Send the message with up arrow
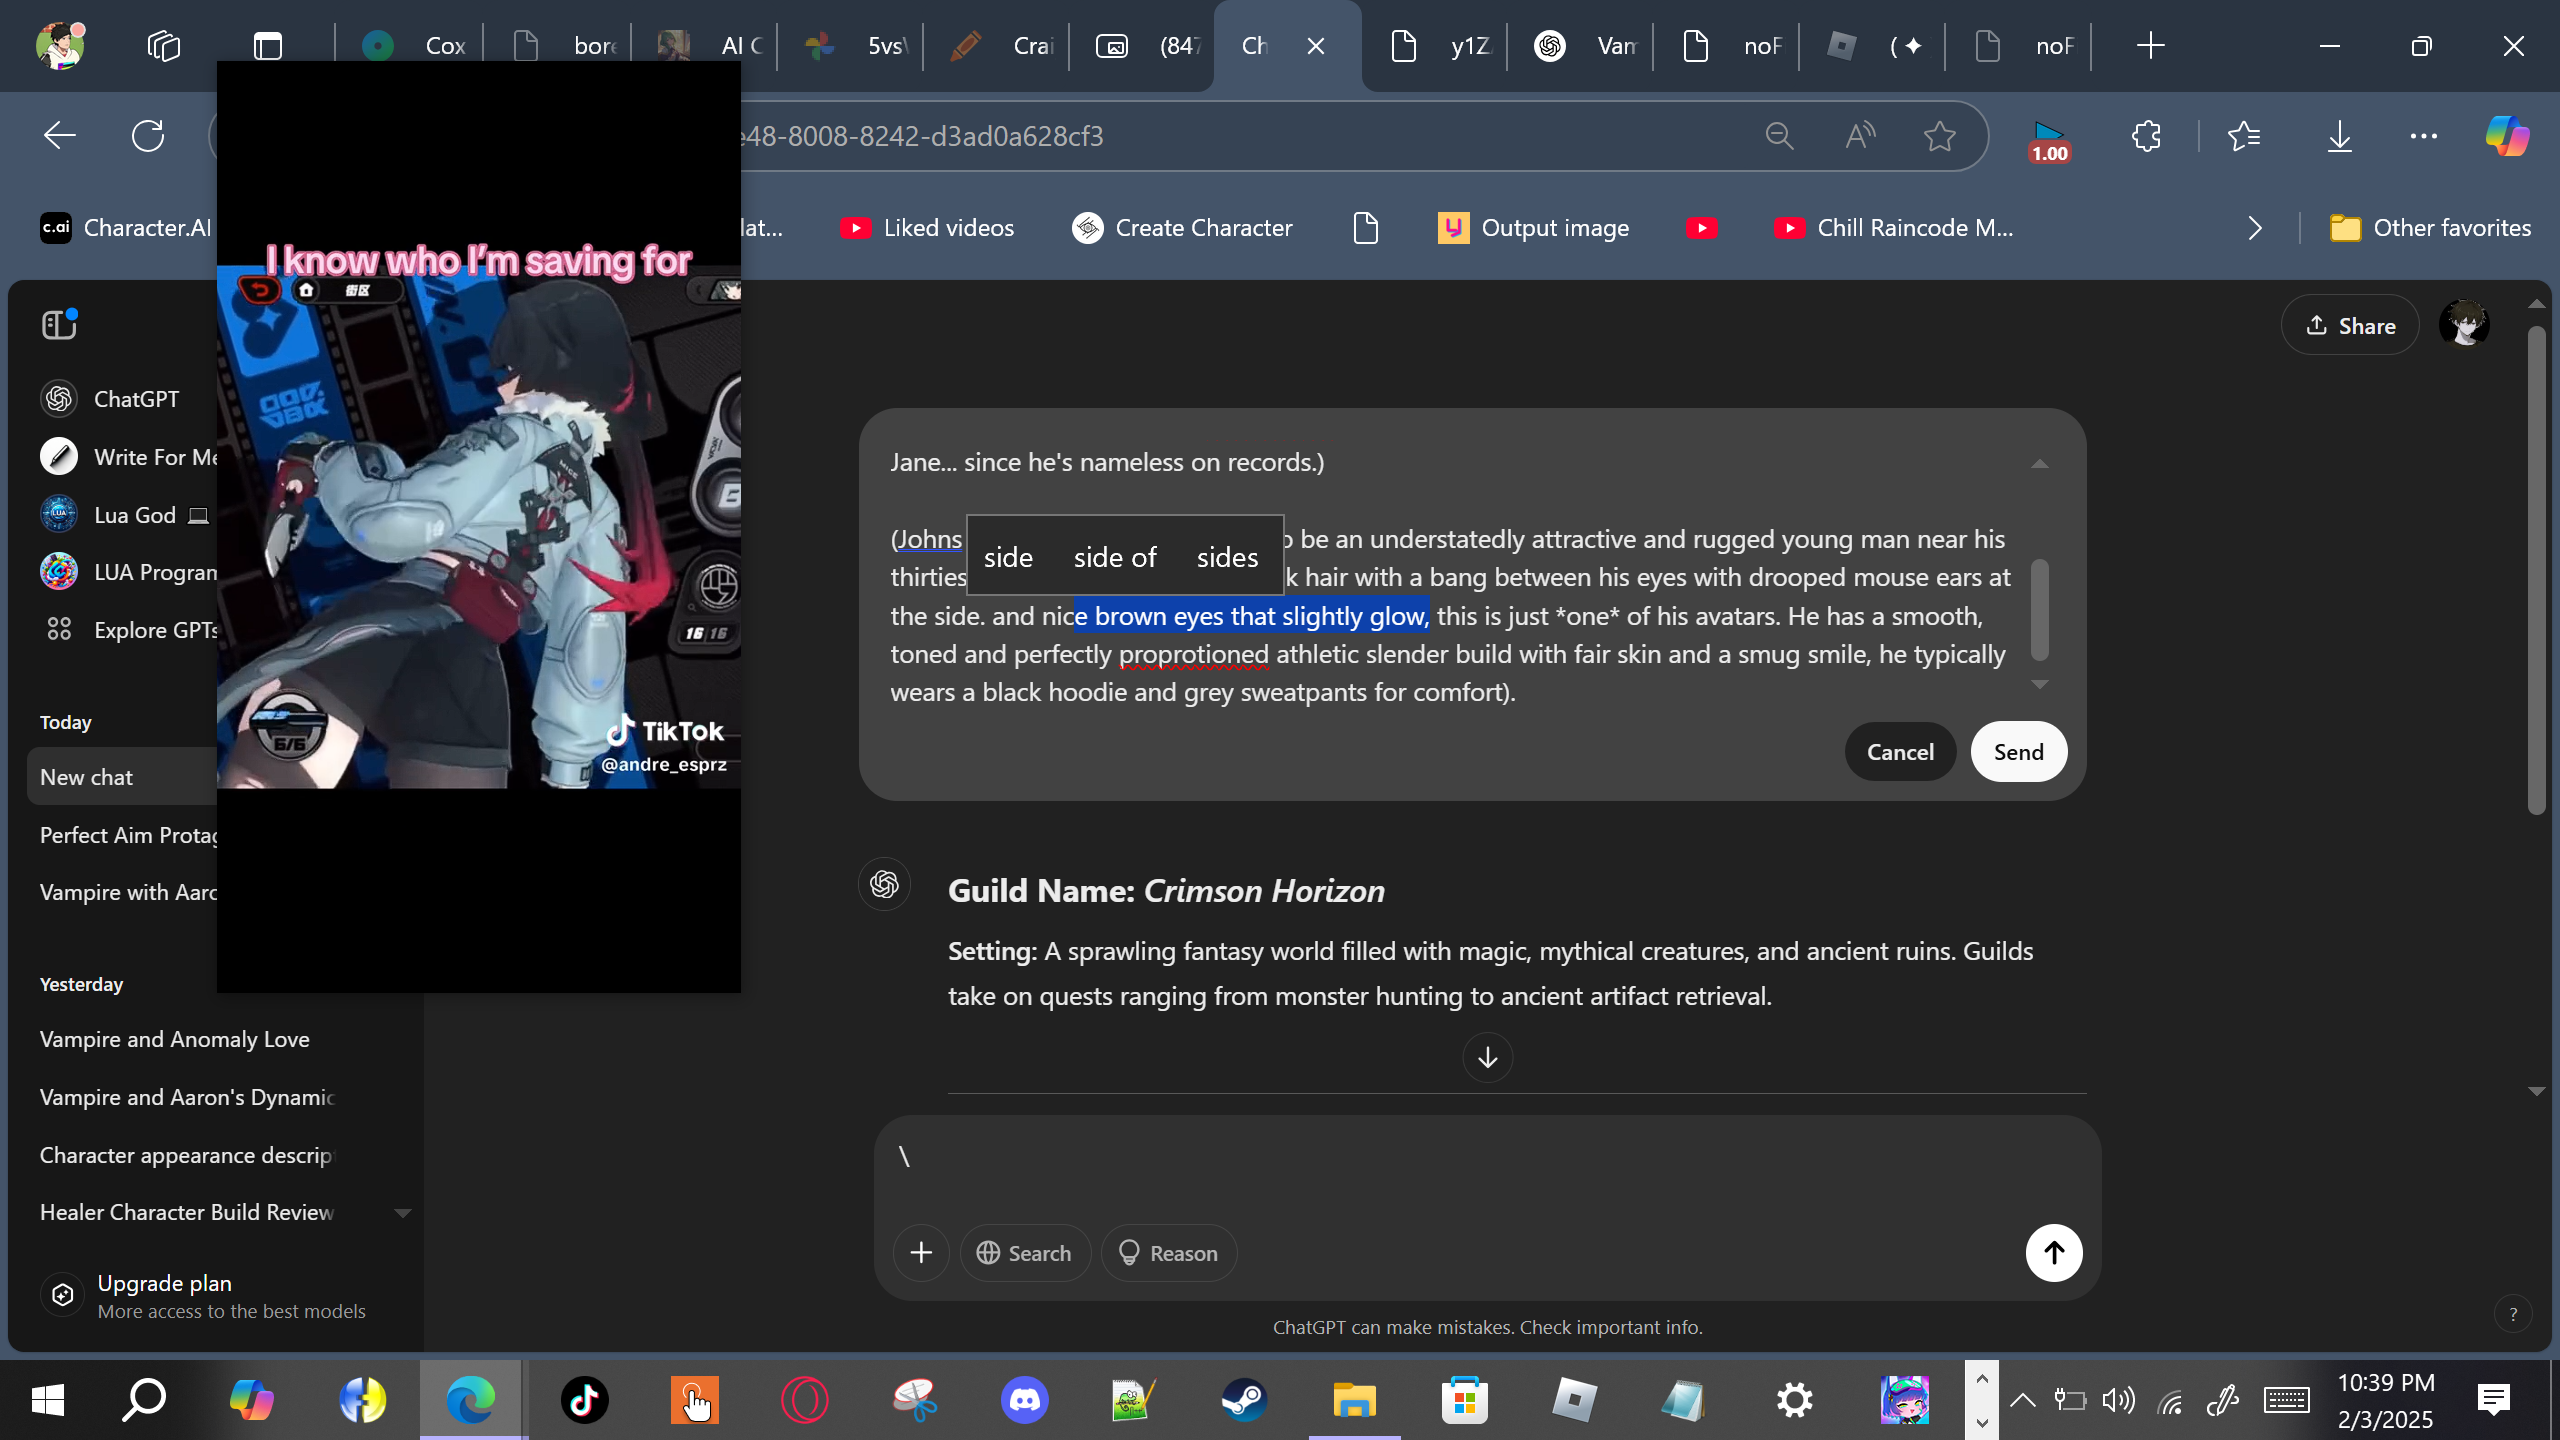The width and height of the screenshot is (2560, 1440). [x=2054, y=1253]
